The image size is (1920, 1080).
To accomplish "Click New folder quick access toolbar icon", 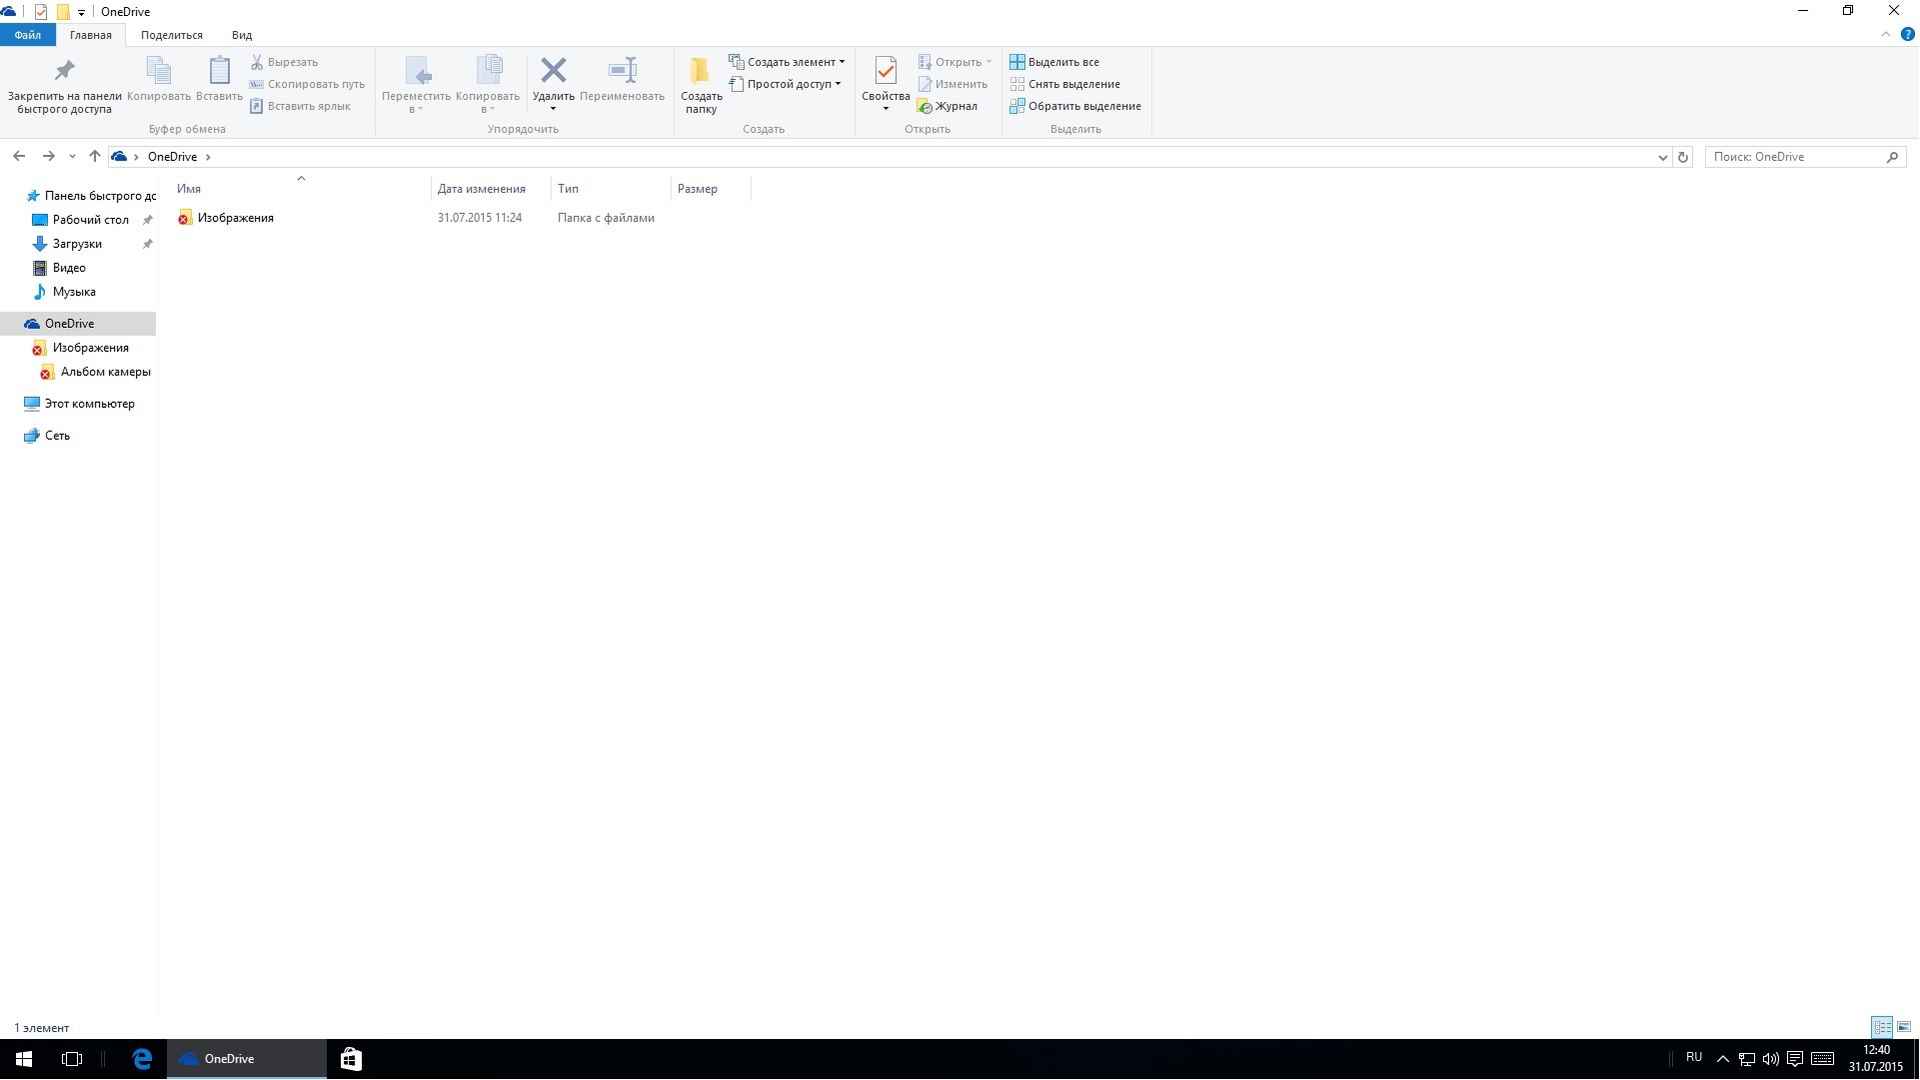I will click(x=62, y=12).
